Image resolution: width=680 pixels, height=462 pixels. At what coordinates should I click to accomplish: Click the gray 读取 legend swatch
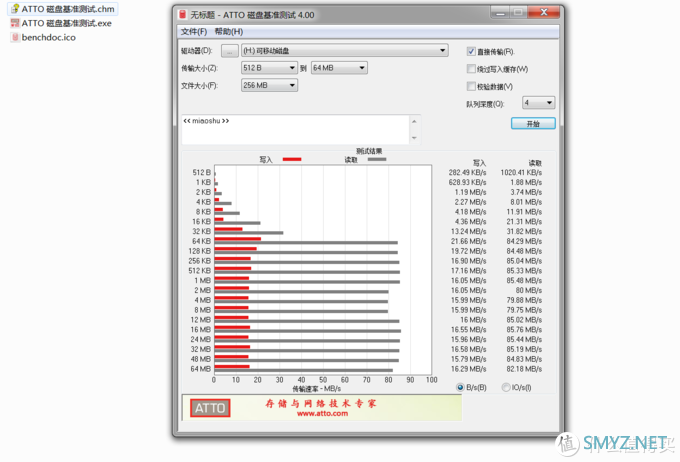[377, 159]
